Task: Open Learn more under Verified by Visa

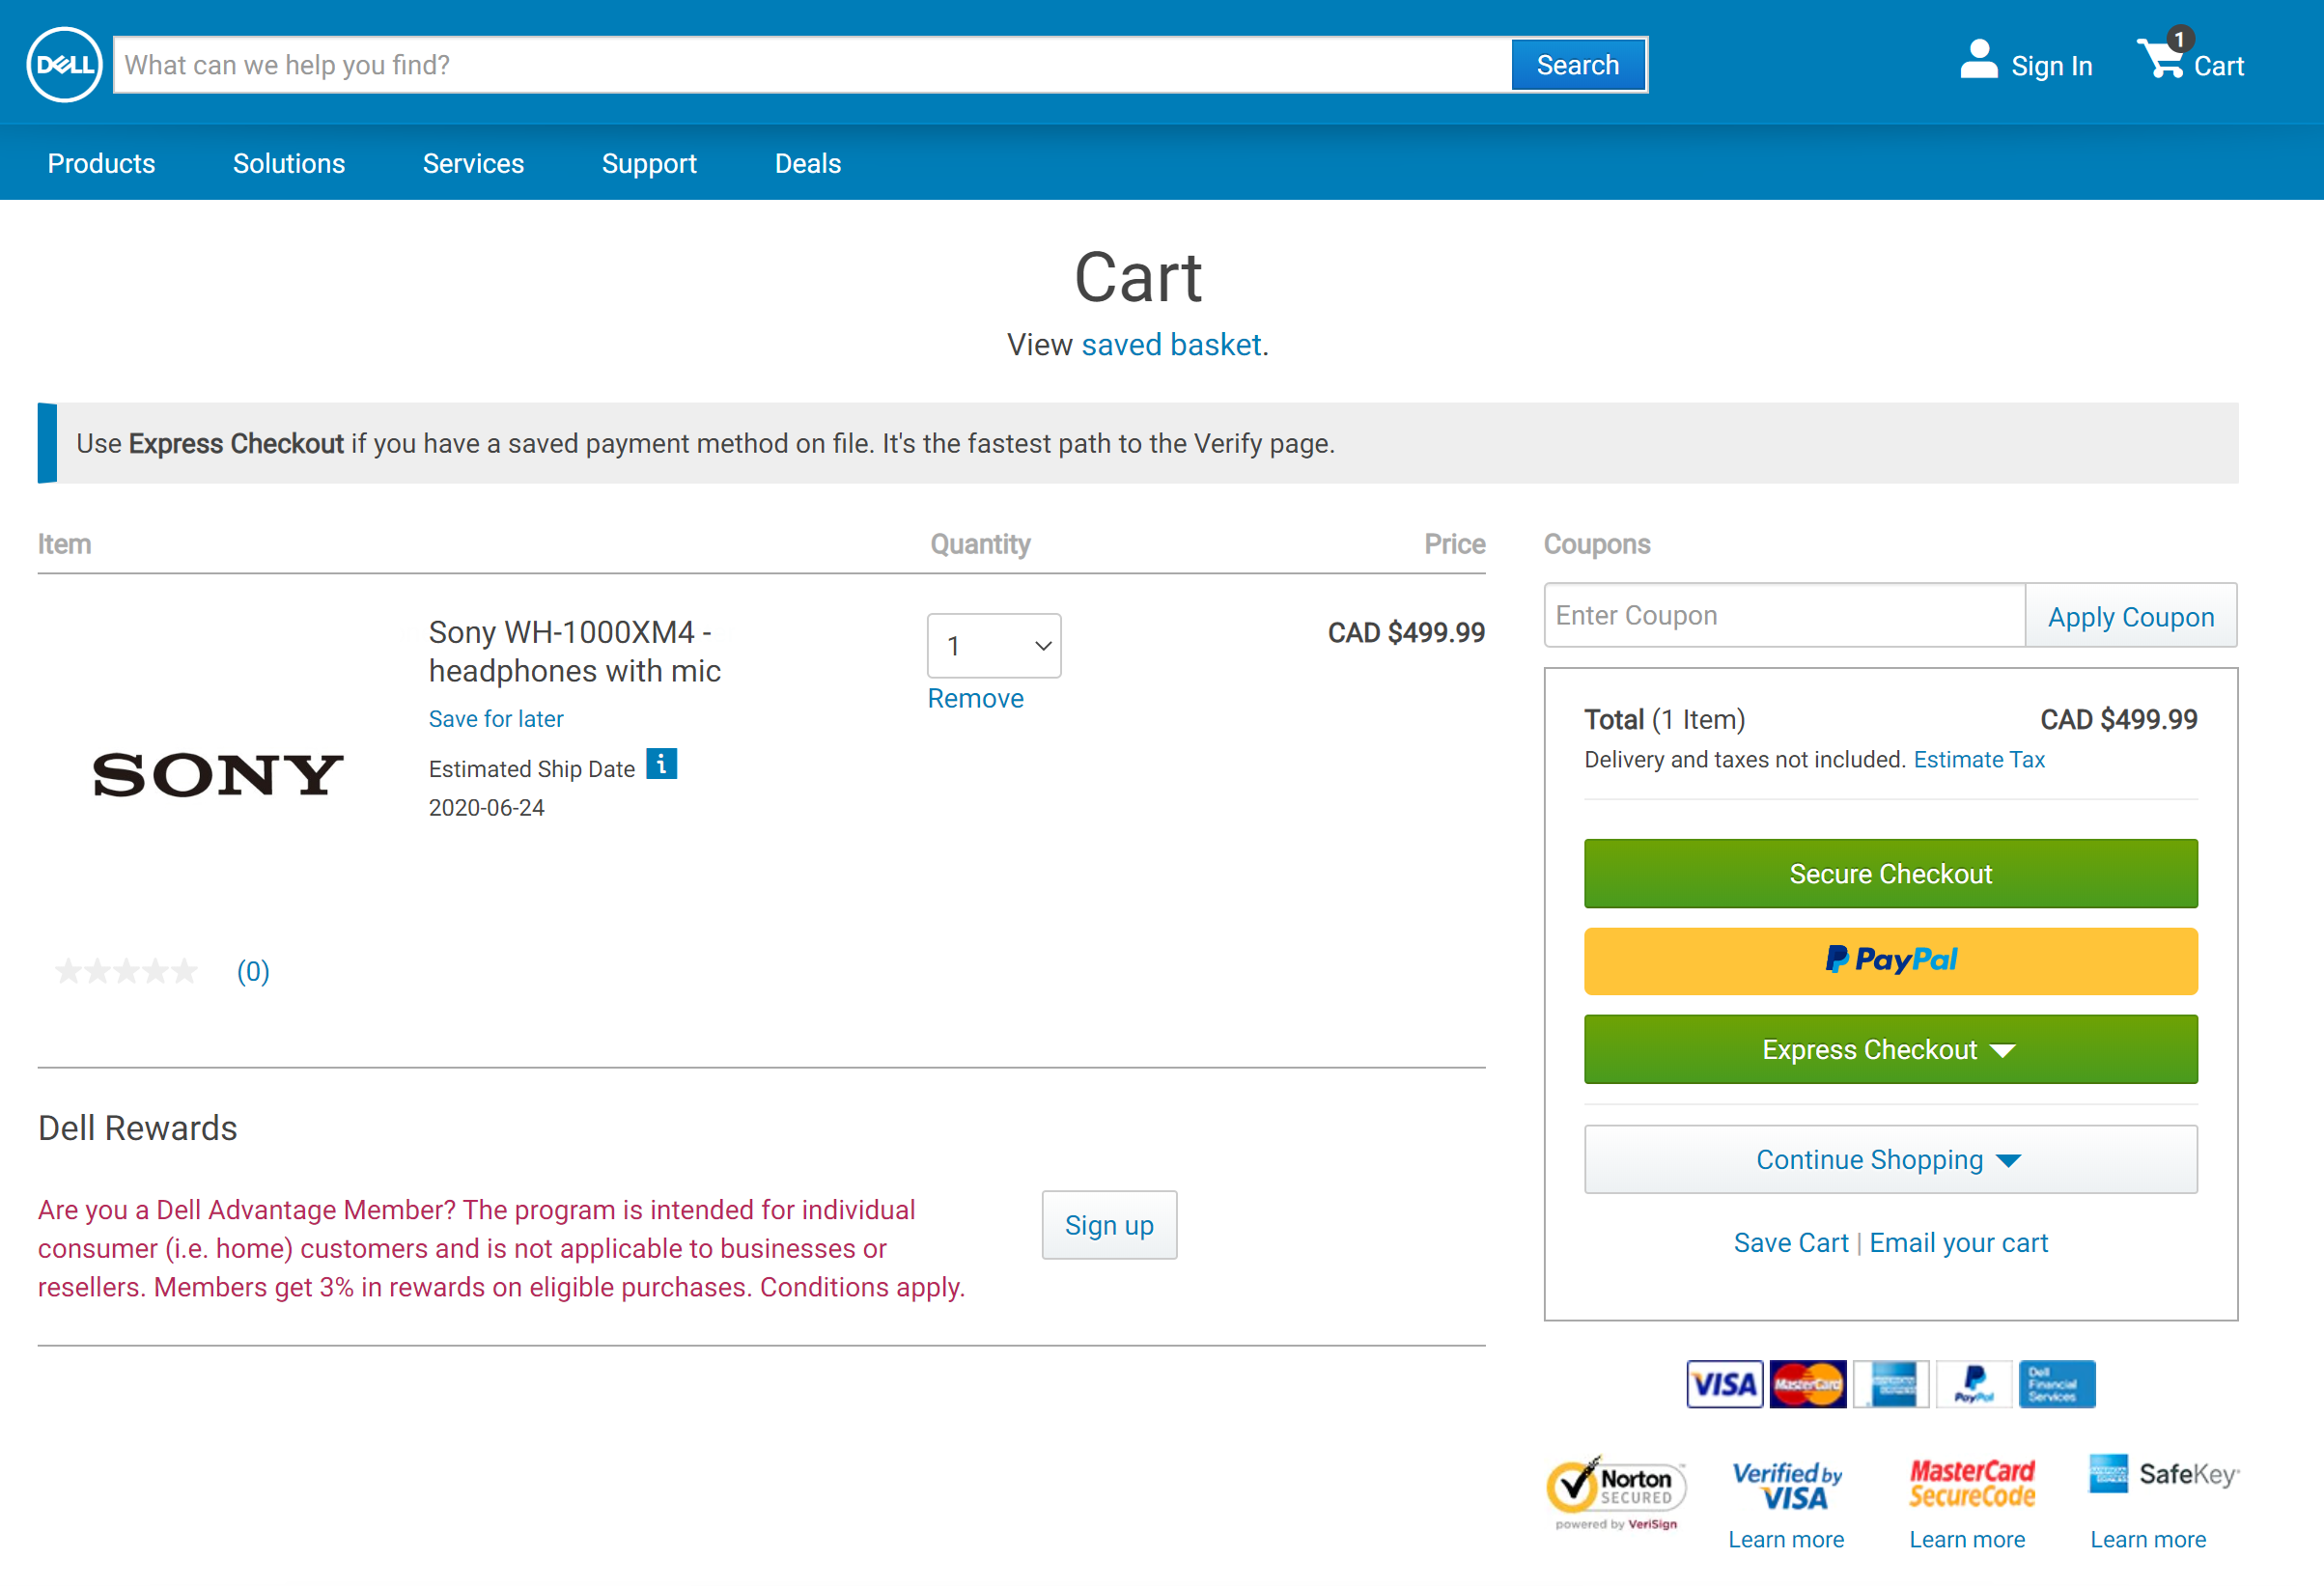Action: (x=1786, y=1539)
